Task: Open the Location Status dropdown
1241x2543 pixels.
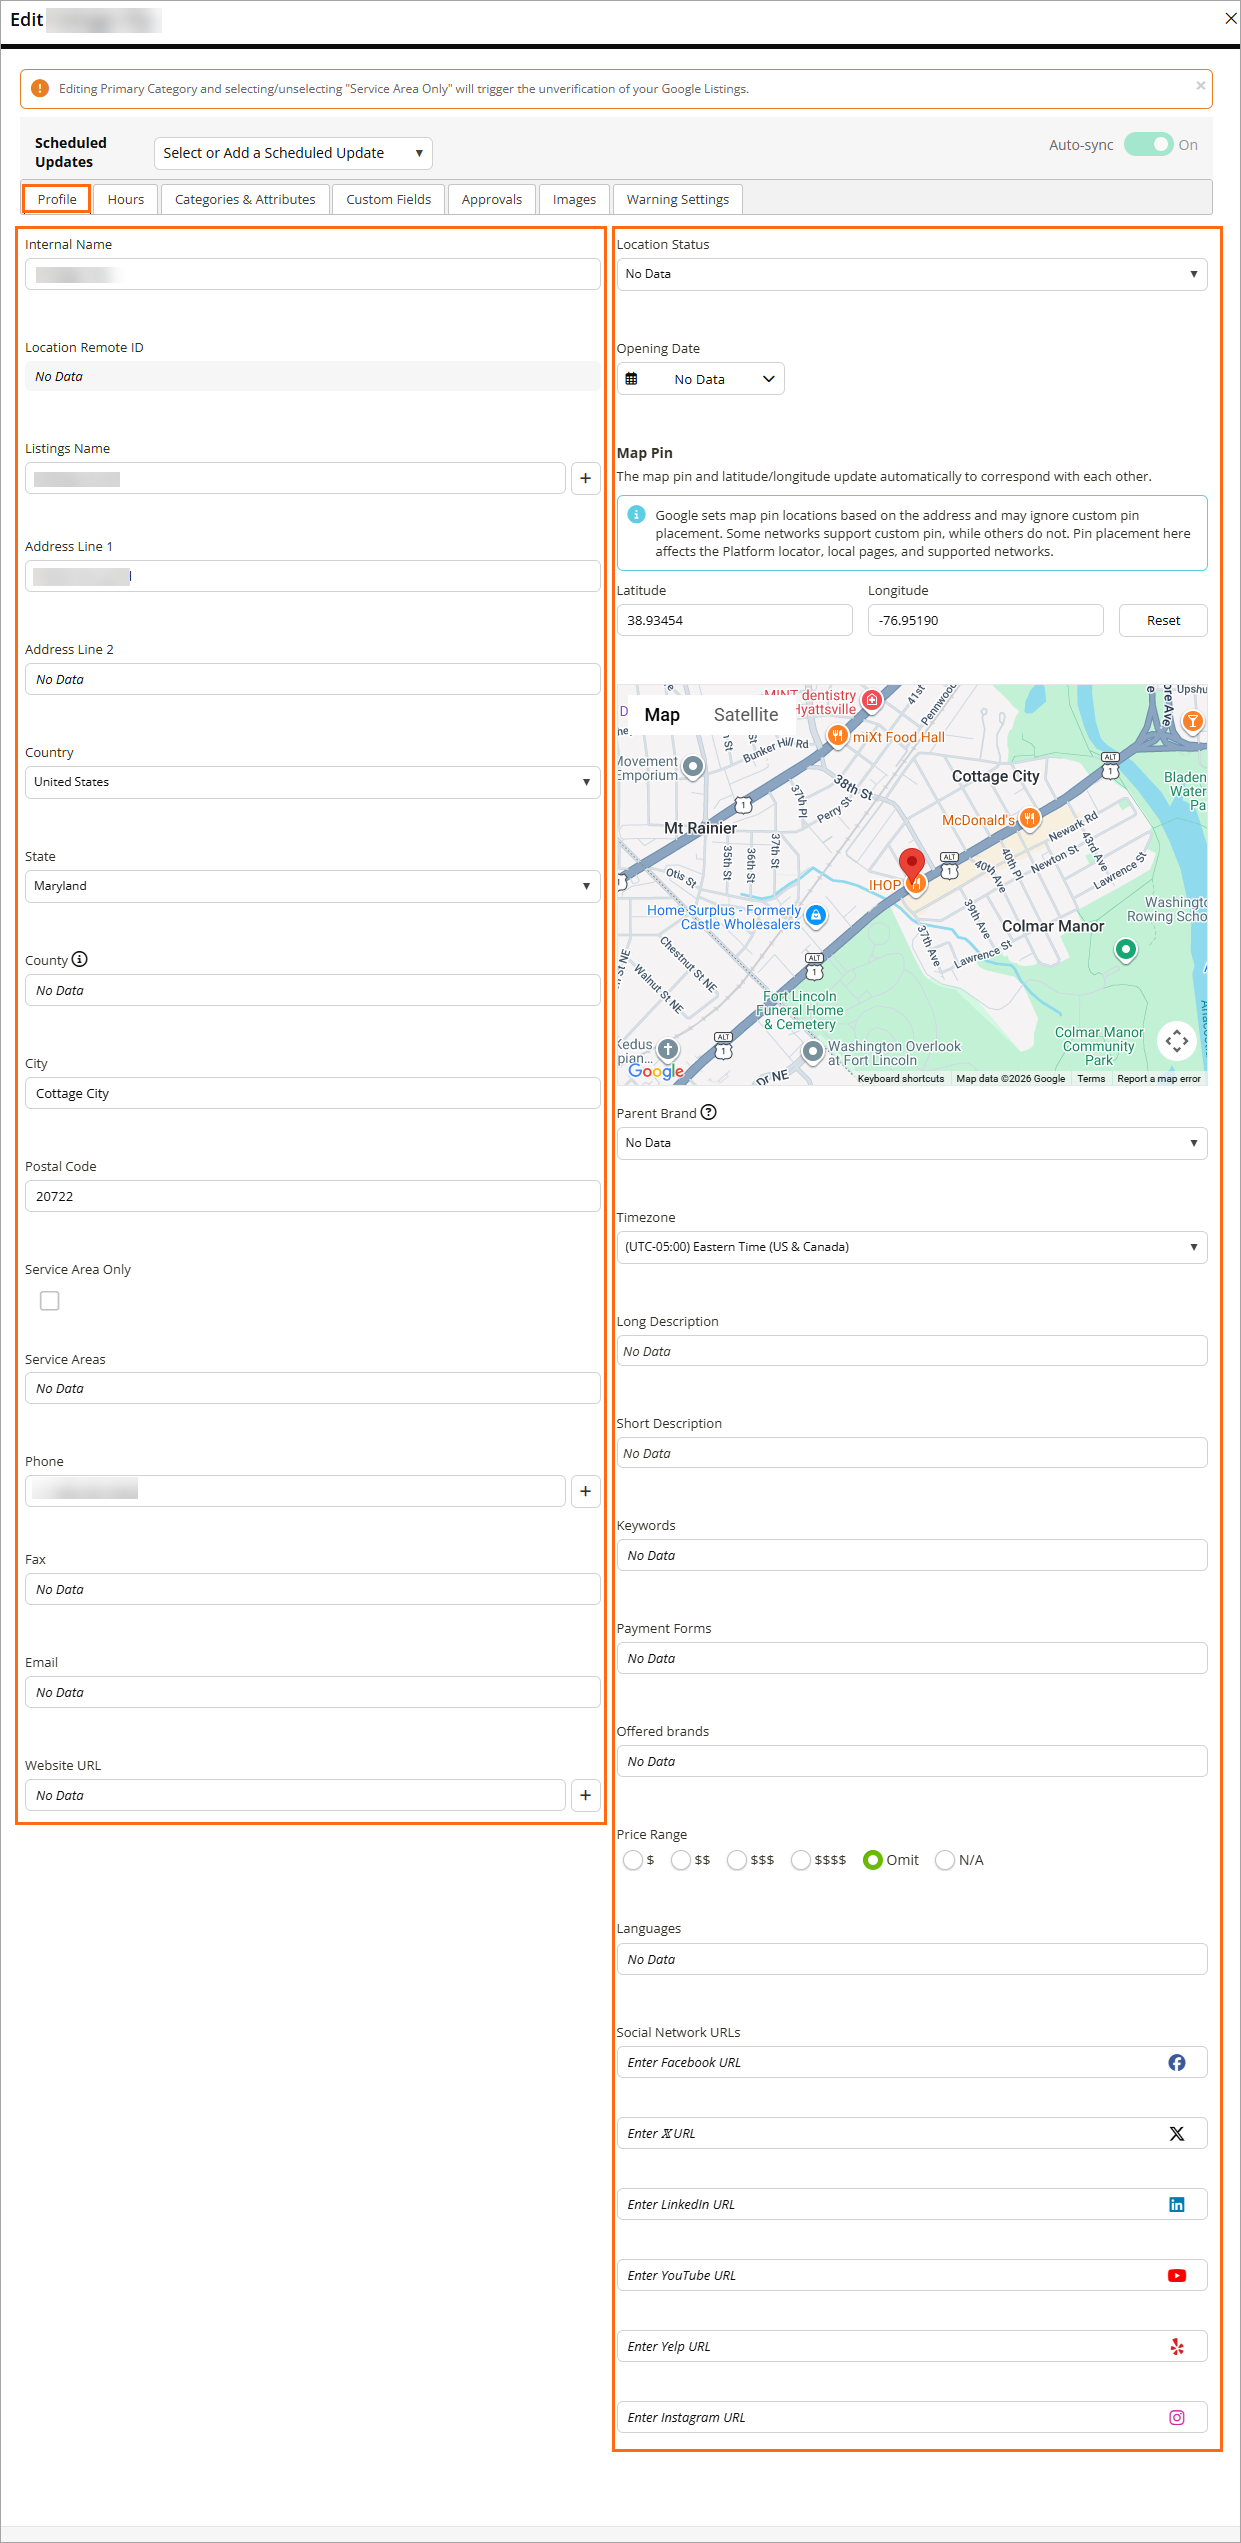Action: pyautogui.click(x=912, y=274)
